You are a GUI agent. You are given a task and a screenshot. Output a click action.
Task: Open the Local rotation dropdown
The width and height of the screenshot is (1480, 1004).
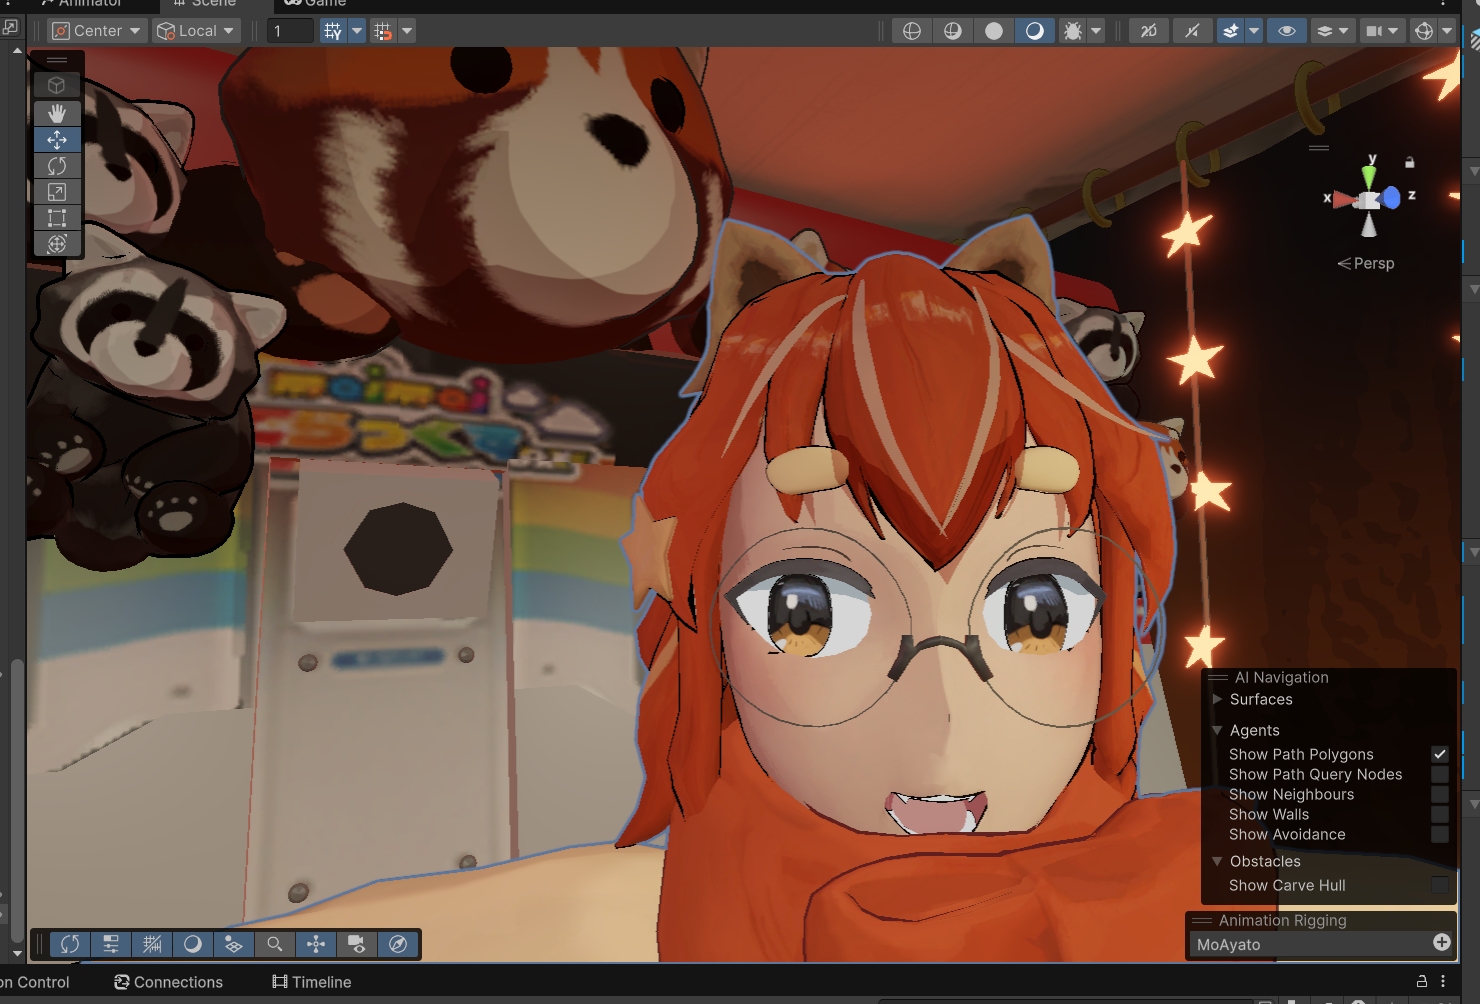click(x=196, y=31)
